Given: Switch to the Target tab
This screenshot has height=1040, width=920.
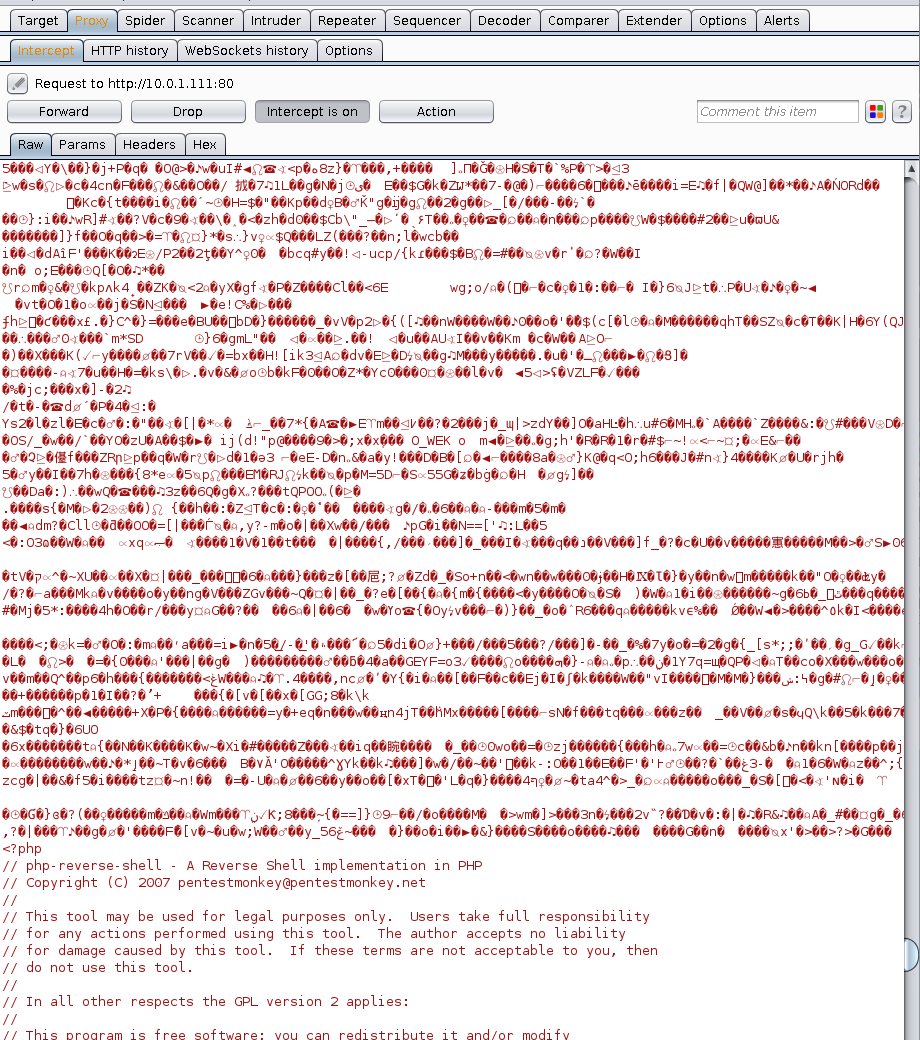Looking at the screenshot, I should coord(38,20).
